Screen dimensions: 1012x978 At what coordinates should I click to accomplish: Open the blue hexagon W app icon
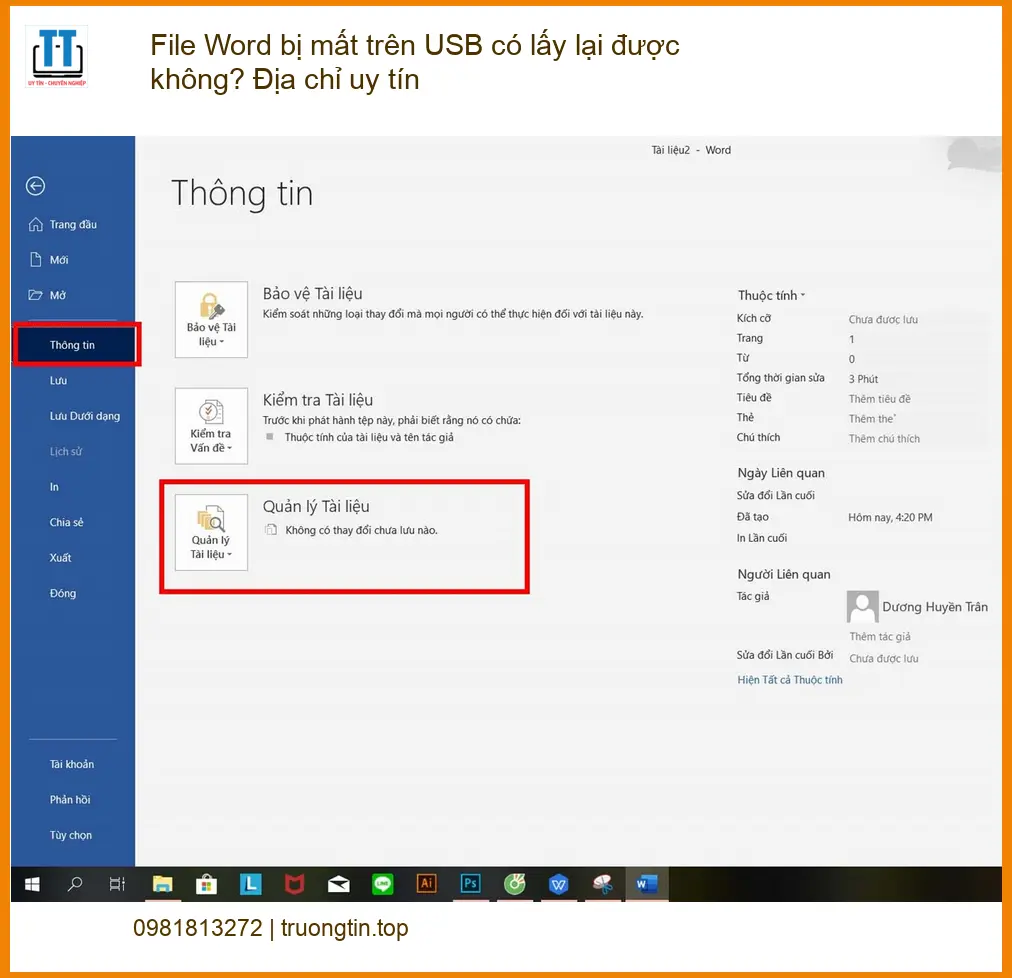(x=558, y=884)
